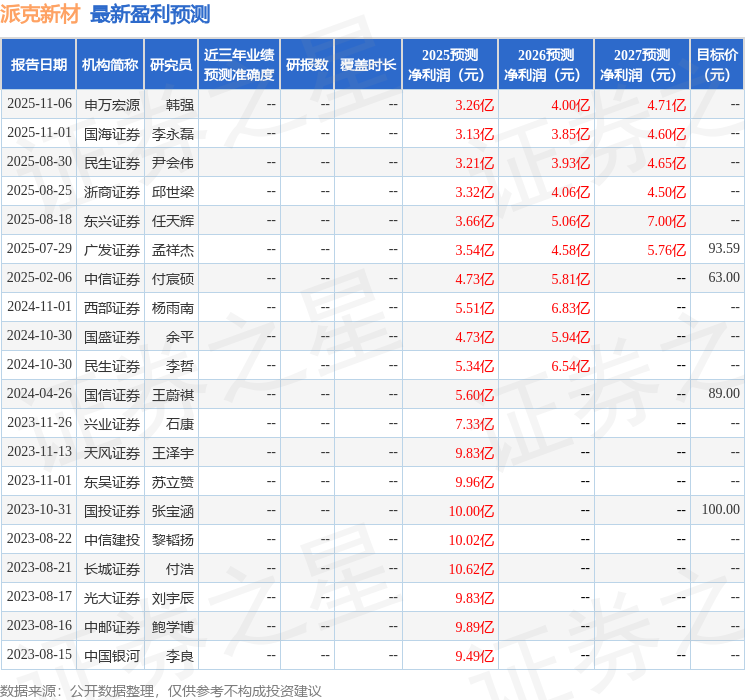This screenshot has width=745, height=700.
Task: Select analyst 韩强
Action: [x=180, y=105]
